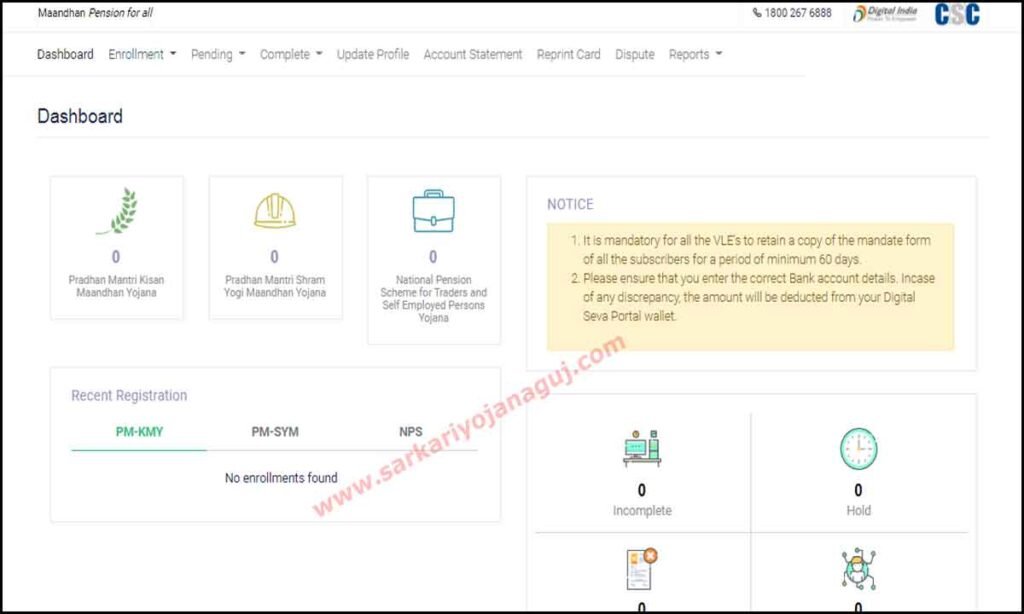Screen dimensions: 1024x614
Task: Click the yellow hard hat Shram Yogi icon
Action: (274, 211)
